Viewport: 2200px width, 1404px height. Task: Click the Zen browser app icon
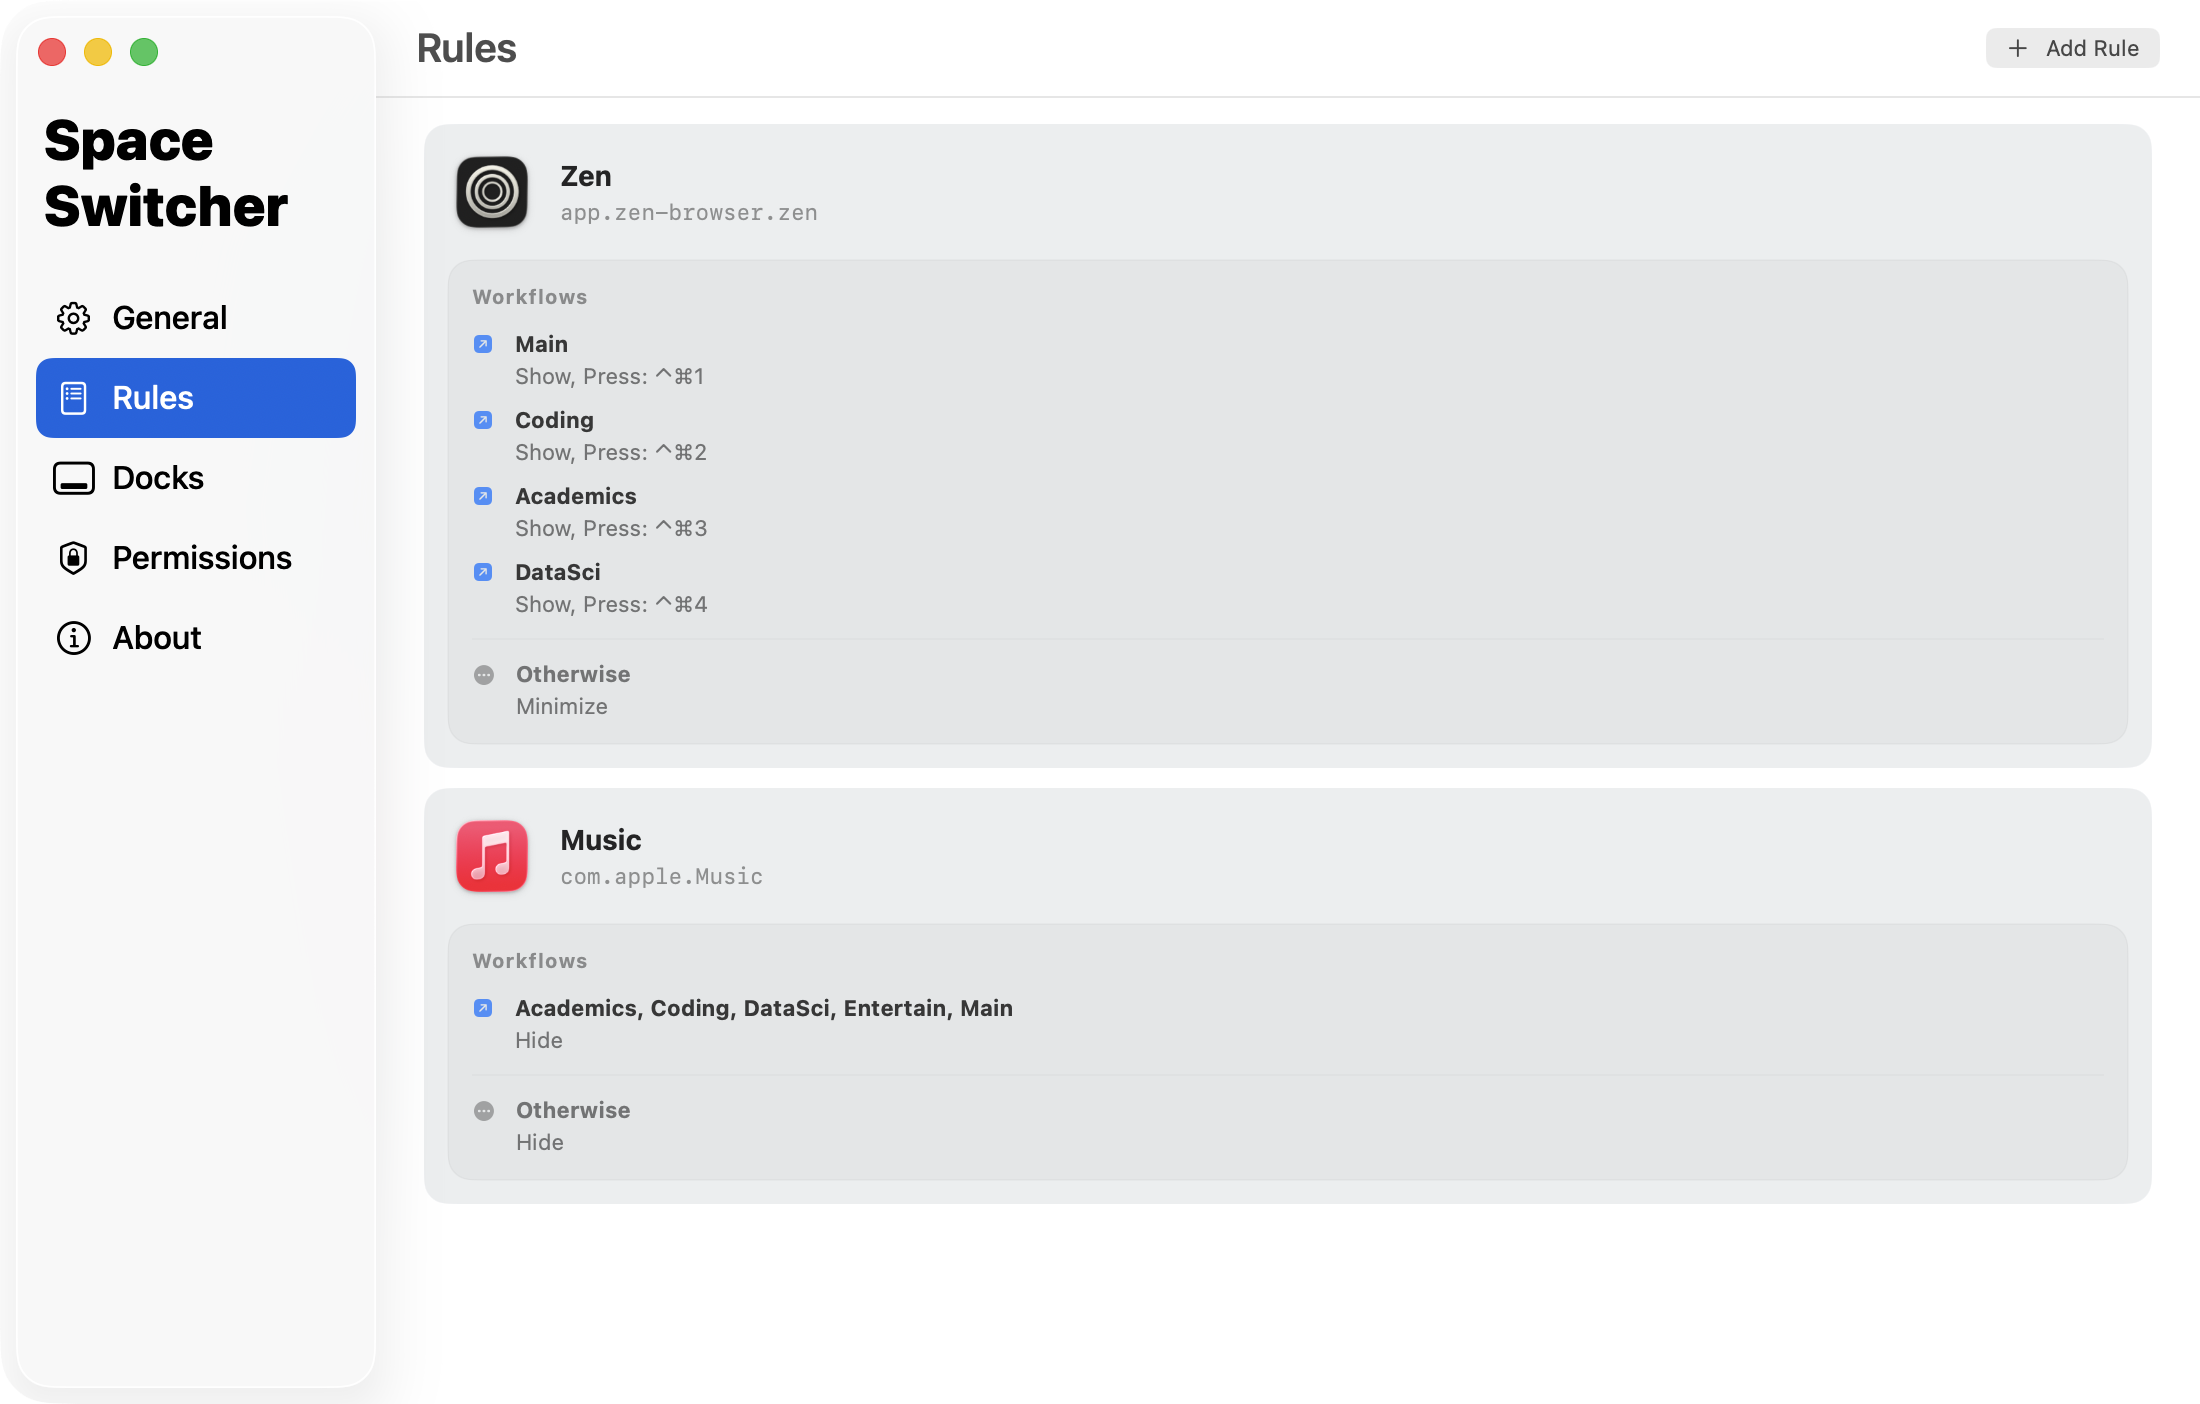[492, 192]
